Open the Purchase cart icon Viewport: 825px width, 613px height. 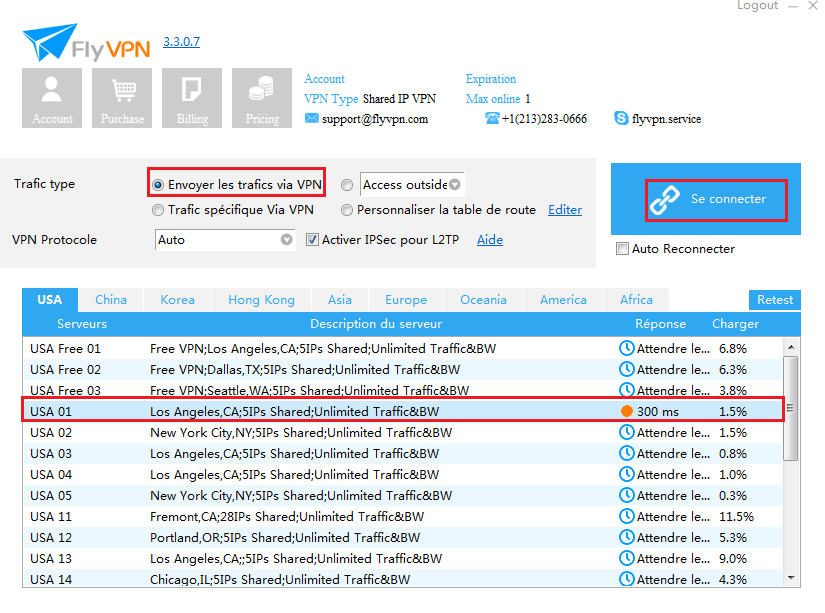[122, 98]
